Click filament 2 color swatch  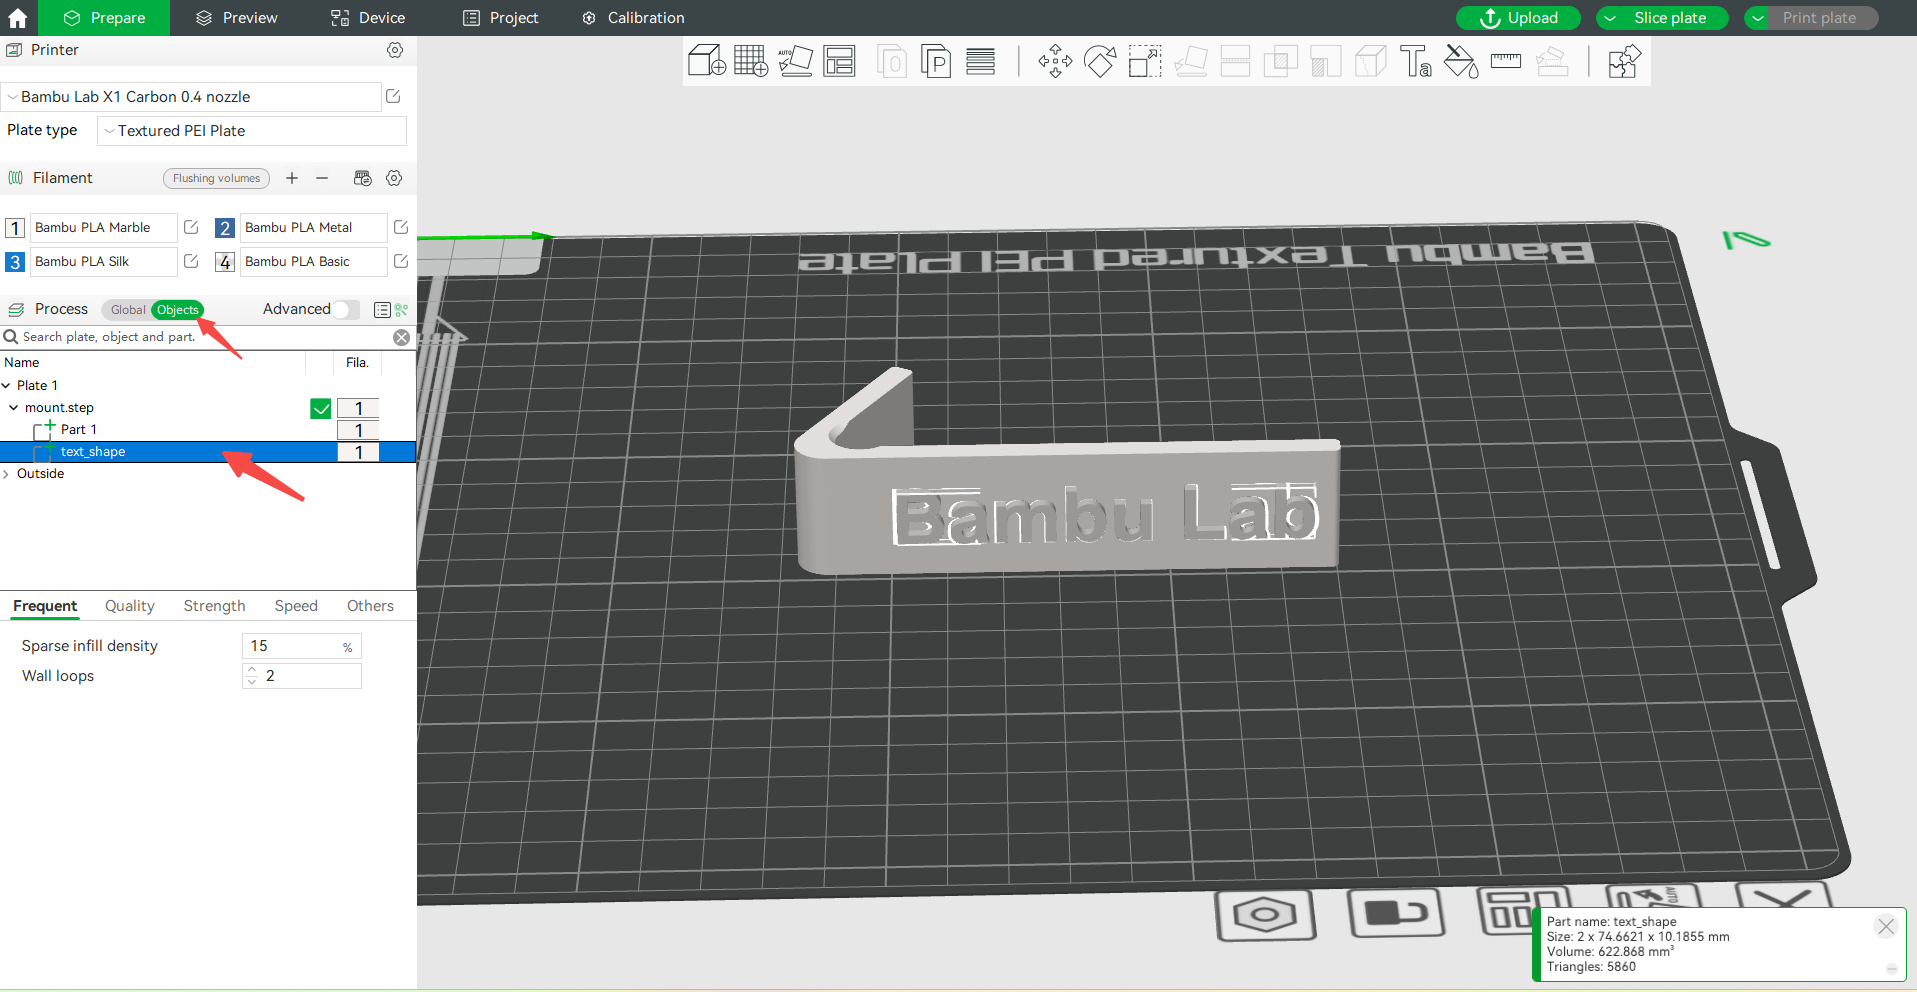coord(225,228)
